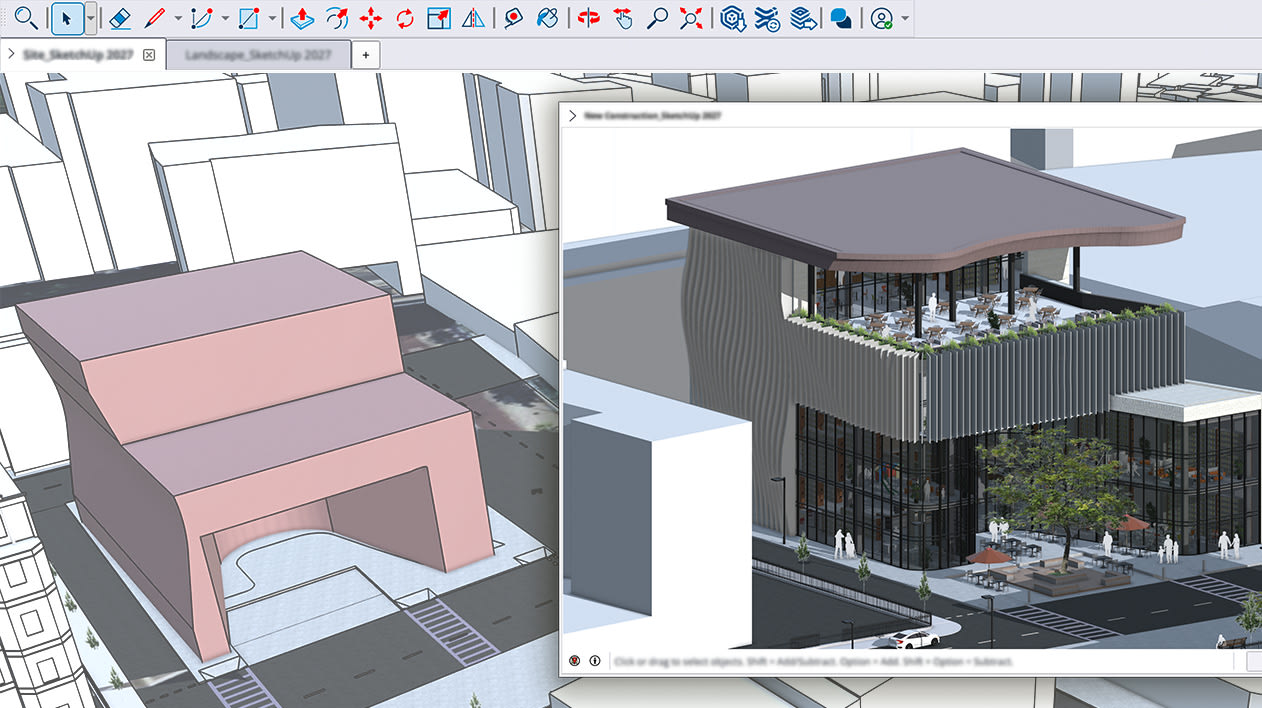Activate the Push/Pull tool
This screenshot has width=1262, height=708.
point(303,18)
